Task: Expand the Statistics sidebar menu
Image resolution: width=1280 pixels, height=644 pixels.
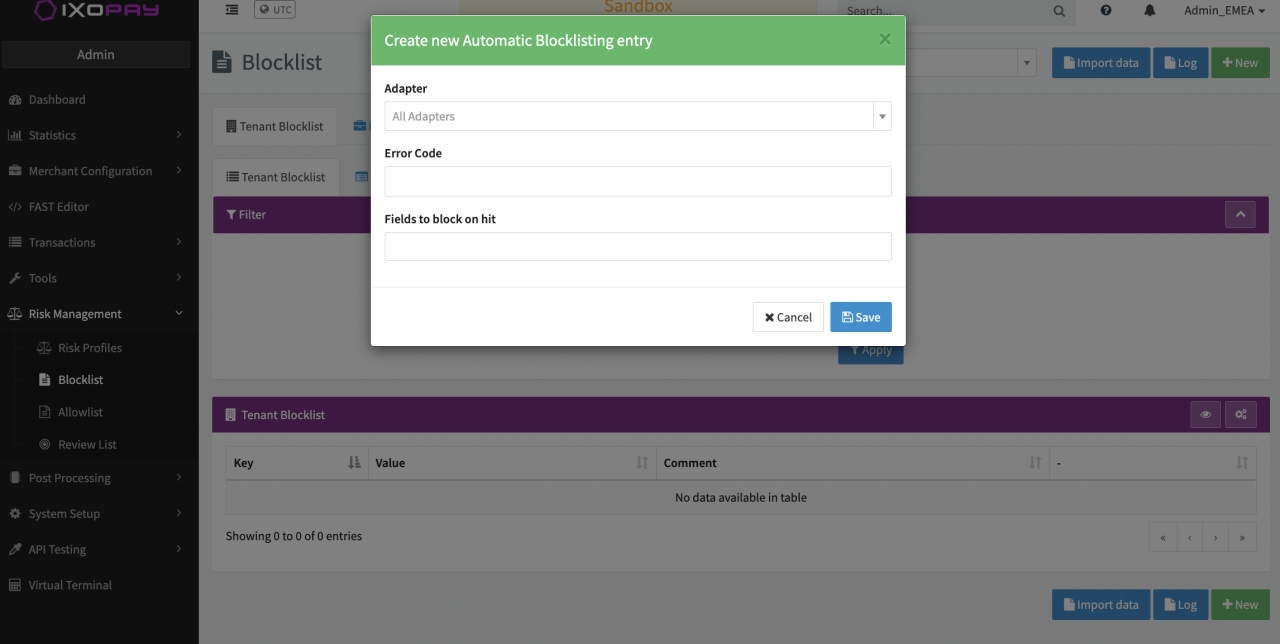Action: pos(96,135)
